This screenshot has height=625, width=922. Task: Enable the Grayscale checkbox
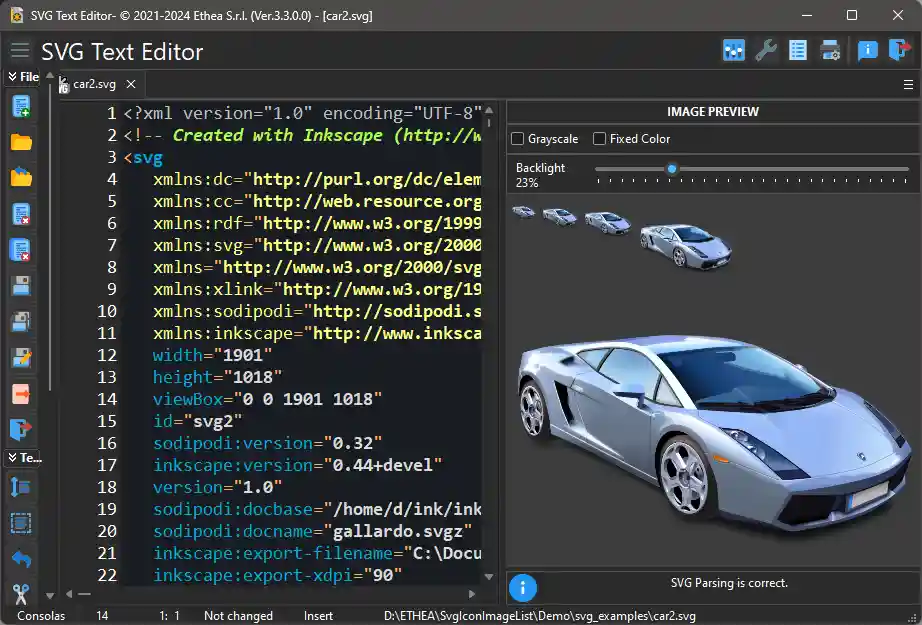(517, 139)
